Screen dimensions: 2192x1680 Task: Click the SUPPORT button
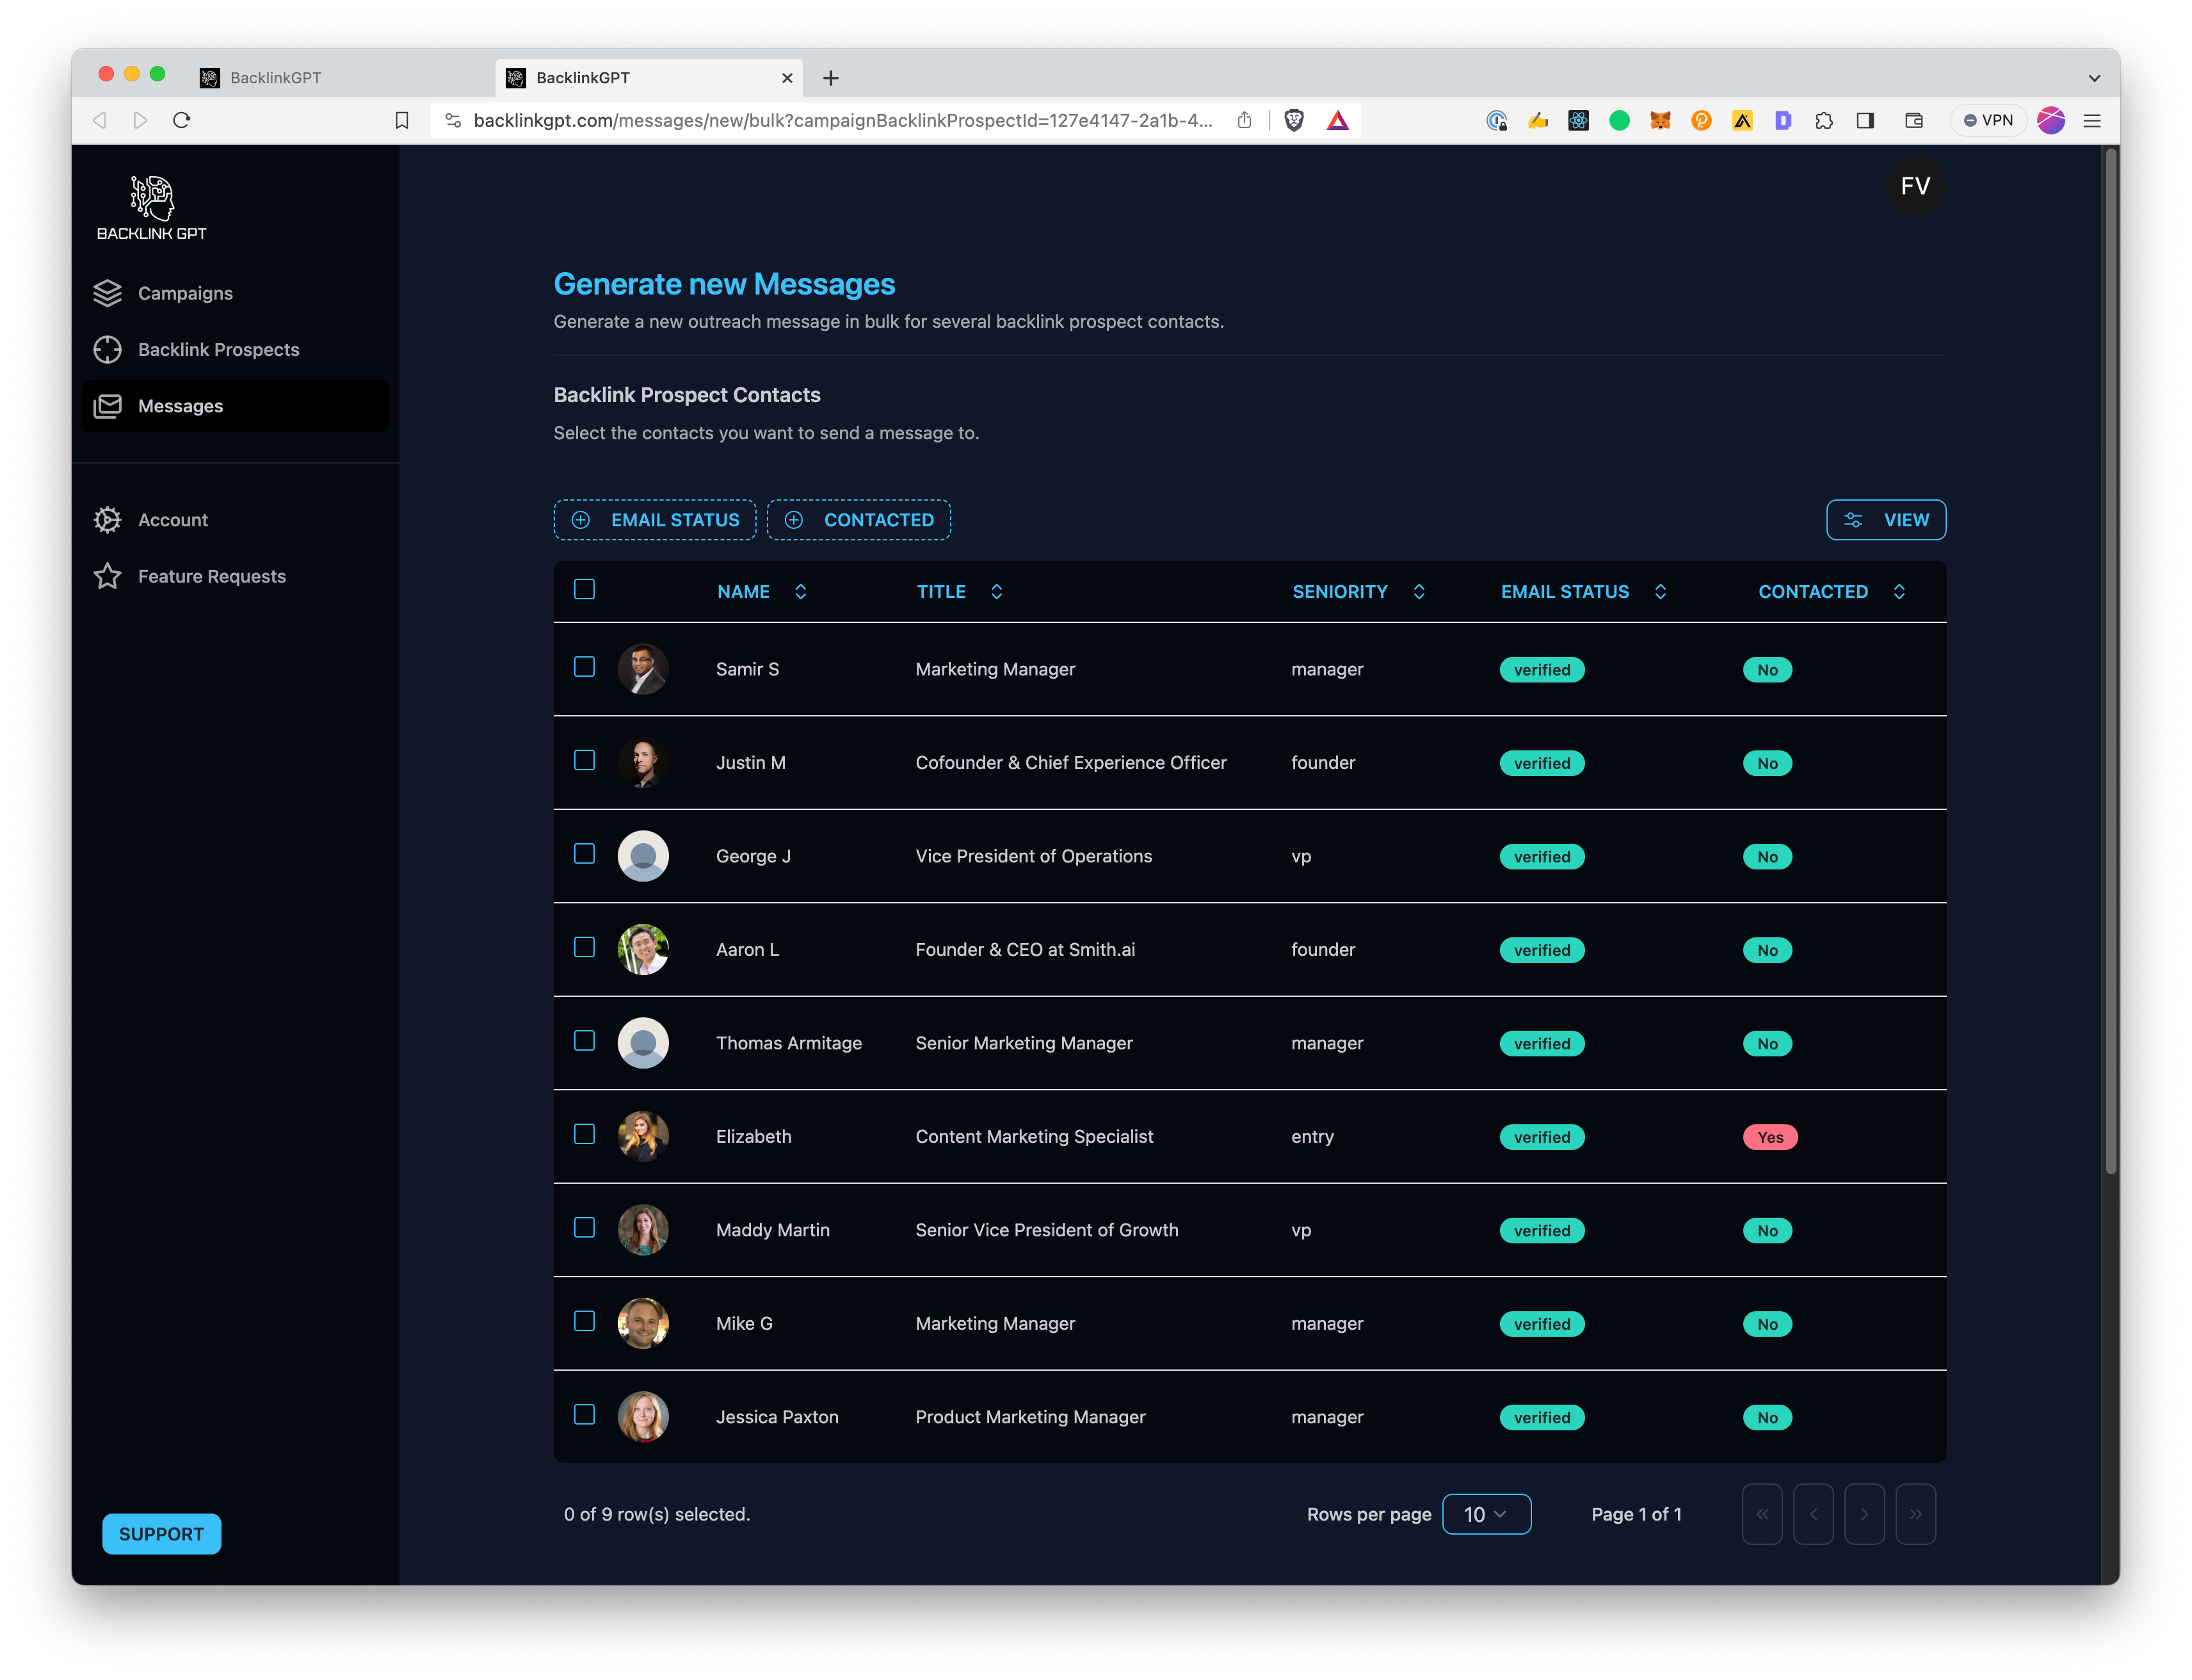click(x=161, y=1533)
